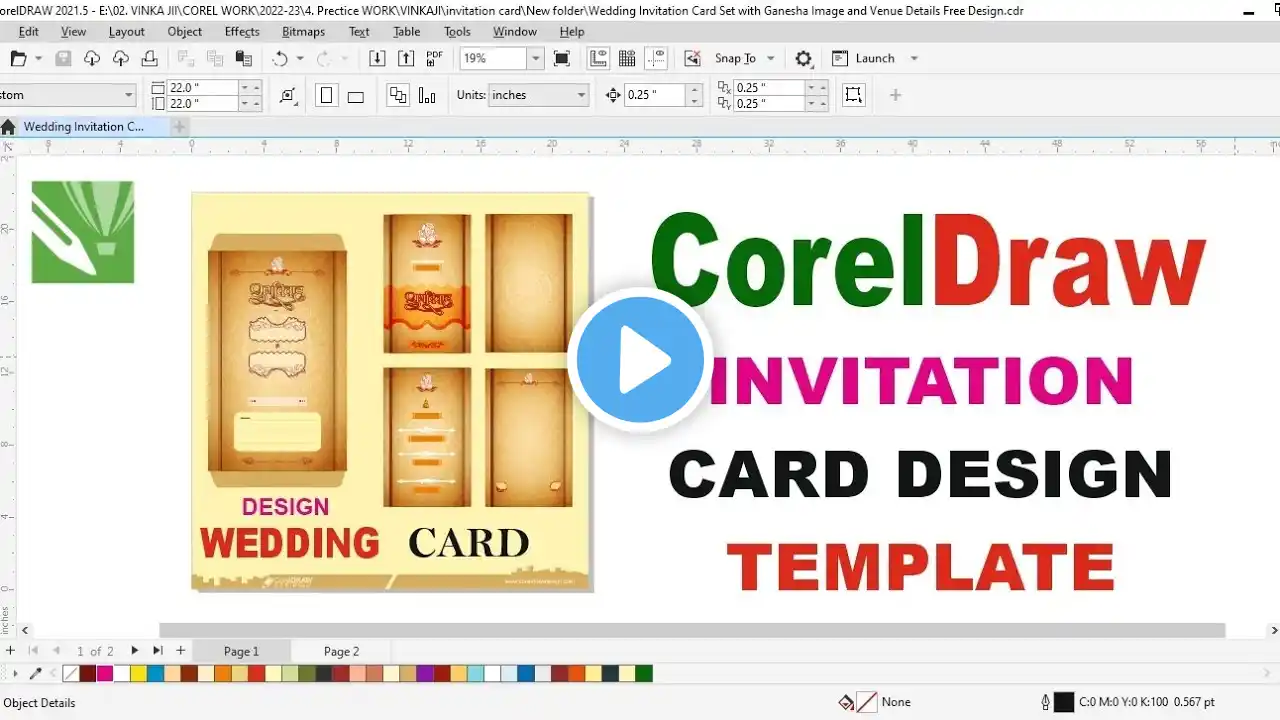Open the Table menu

(407, 32)
